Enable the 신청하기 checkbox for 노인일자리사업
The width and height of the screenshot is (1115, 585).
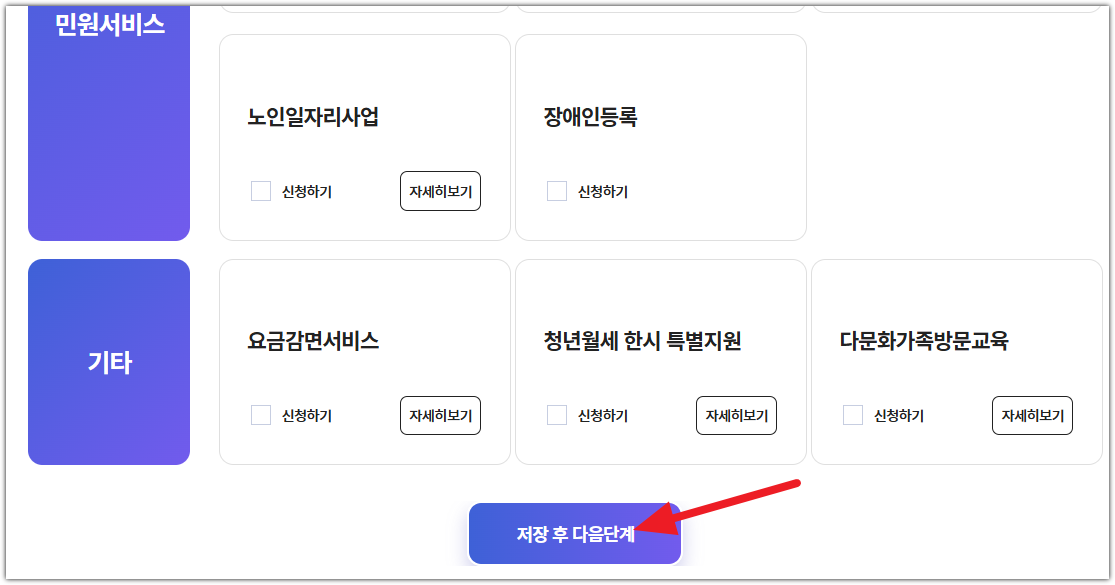(x=260, y=190)
